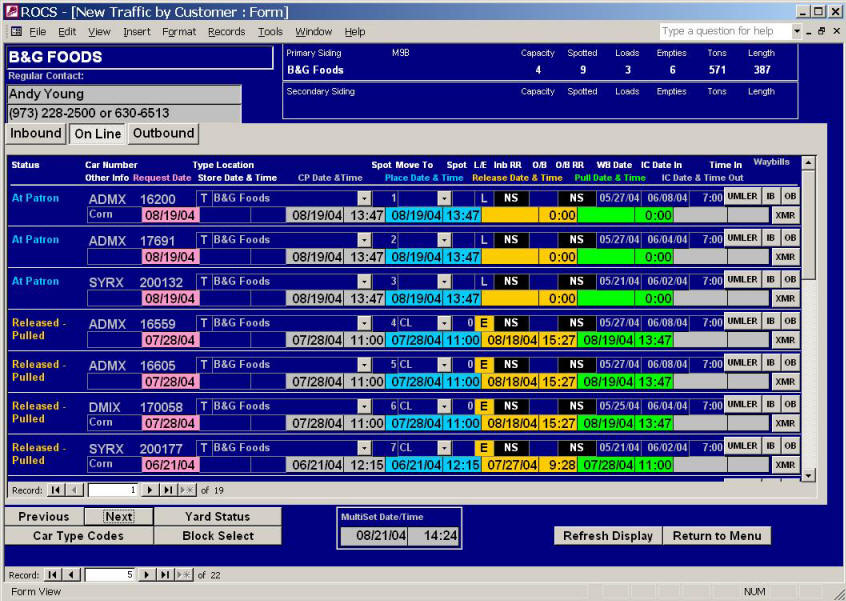Click Return to Menu button
This screenshot has width=846, height=601.
[717, 536]
